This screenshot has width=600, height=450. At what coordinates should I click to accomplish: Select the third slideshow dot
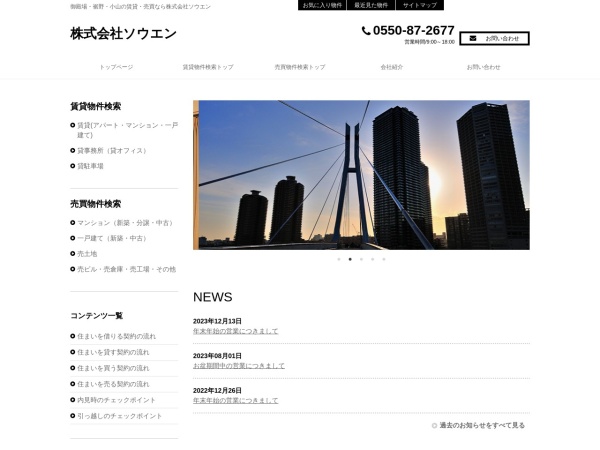pos(361,259)
